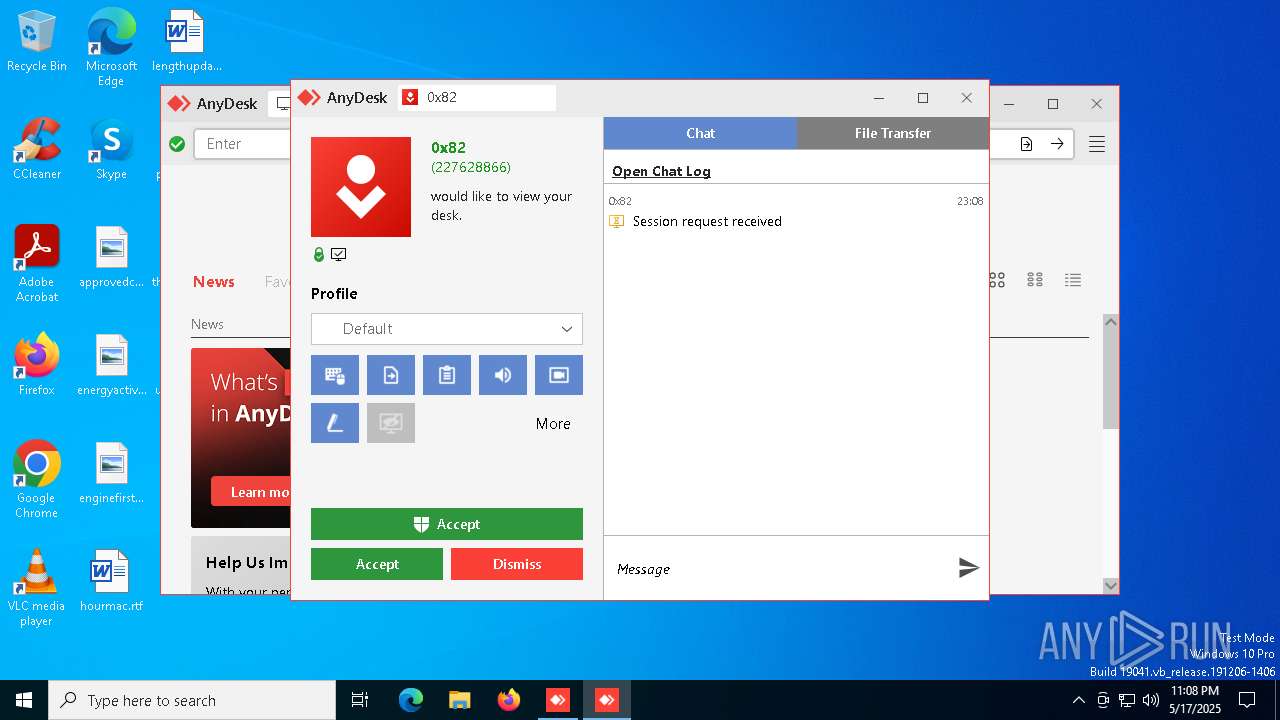The image size is (1280, 720).
Task: Switch to list view in back window
Action: (x=1073, y=280)
